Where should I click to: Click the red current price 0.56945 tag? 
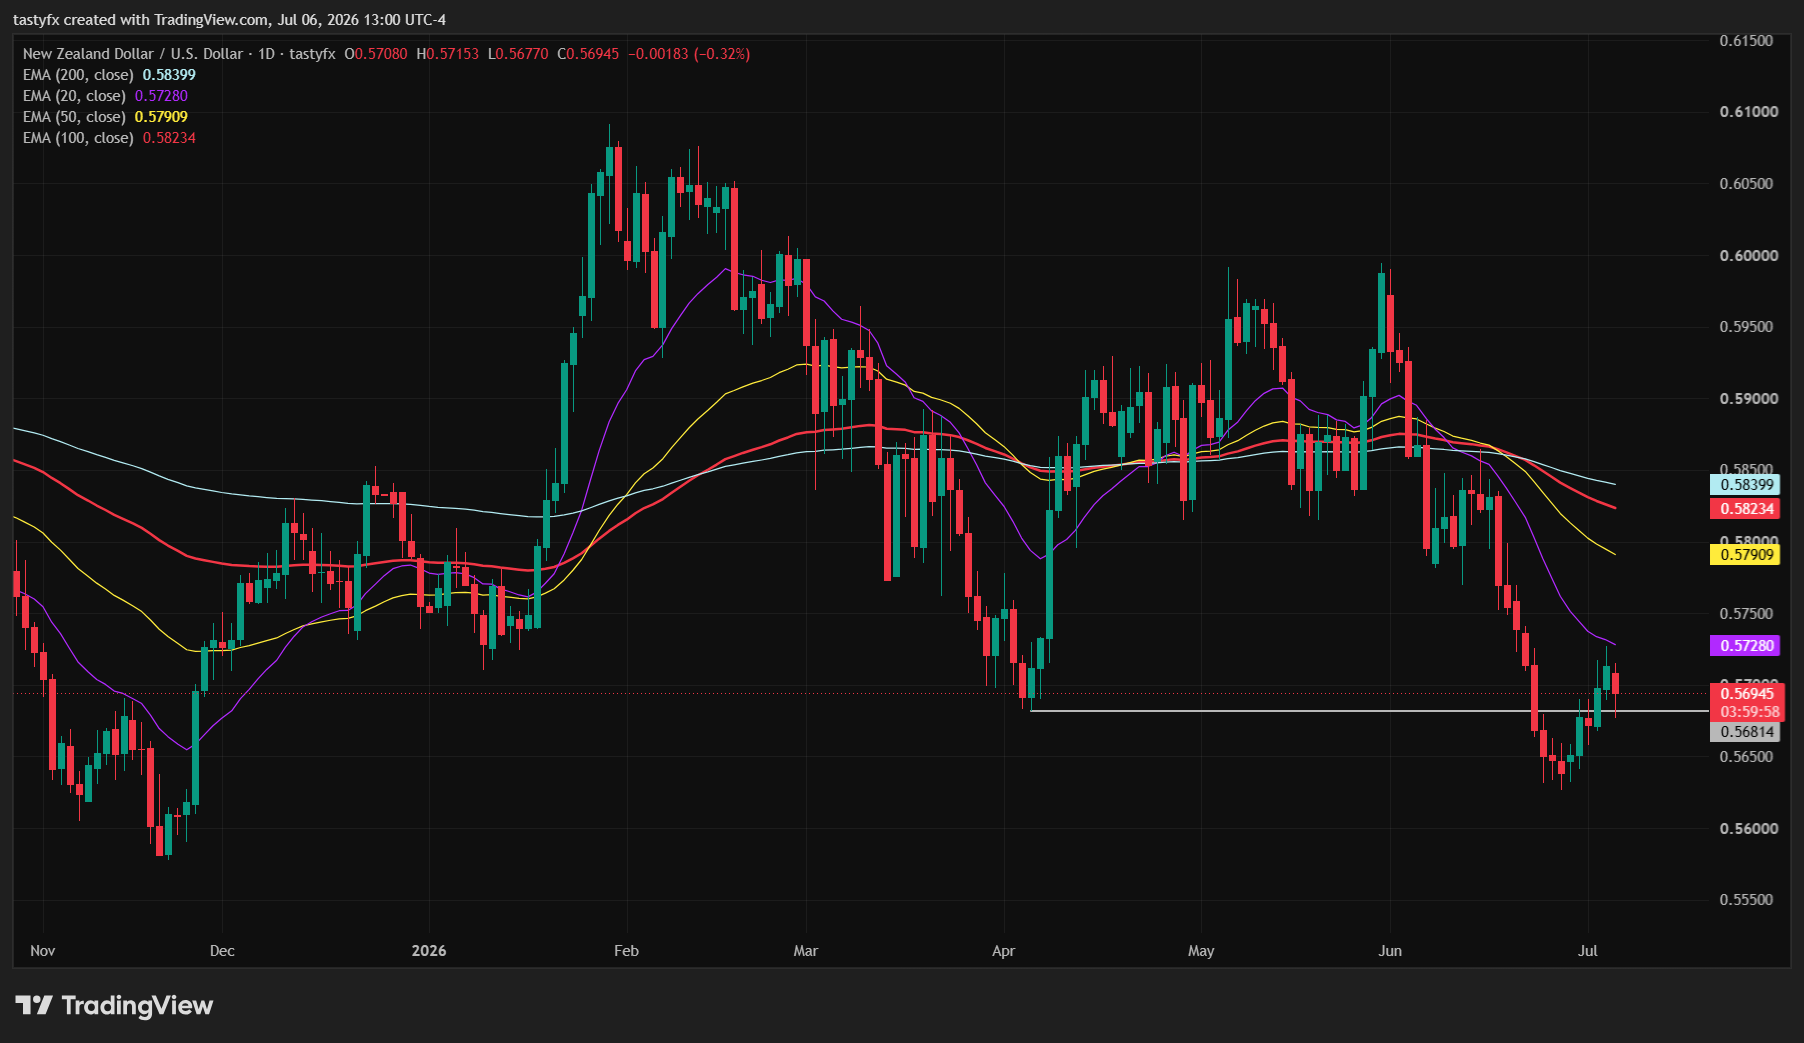pos(1745,693)
